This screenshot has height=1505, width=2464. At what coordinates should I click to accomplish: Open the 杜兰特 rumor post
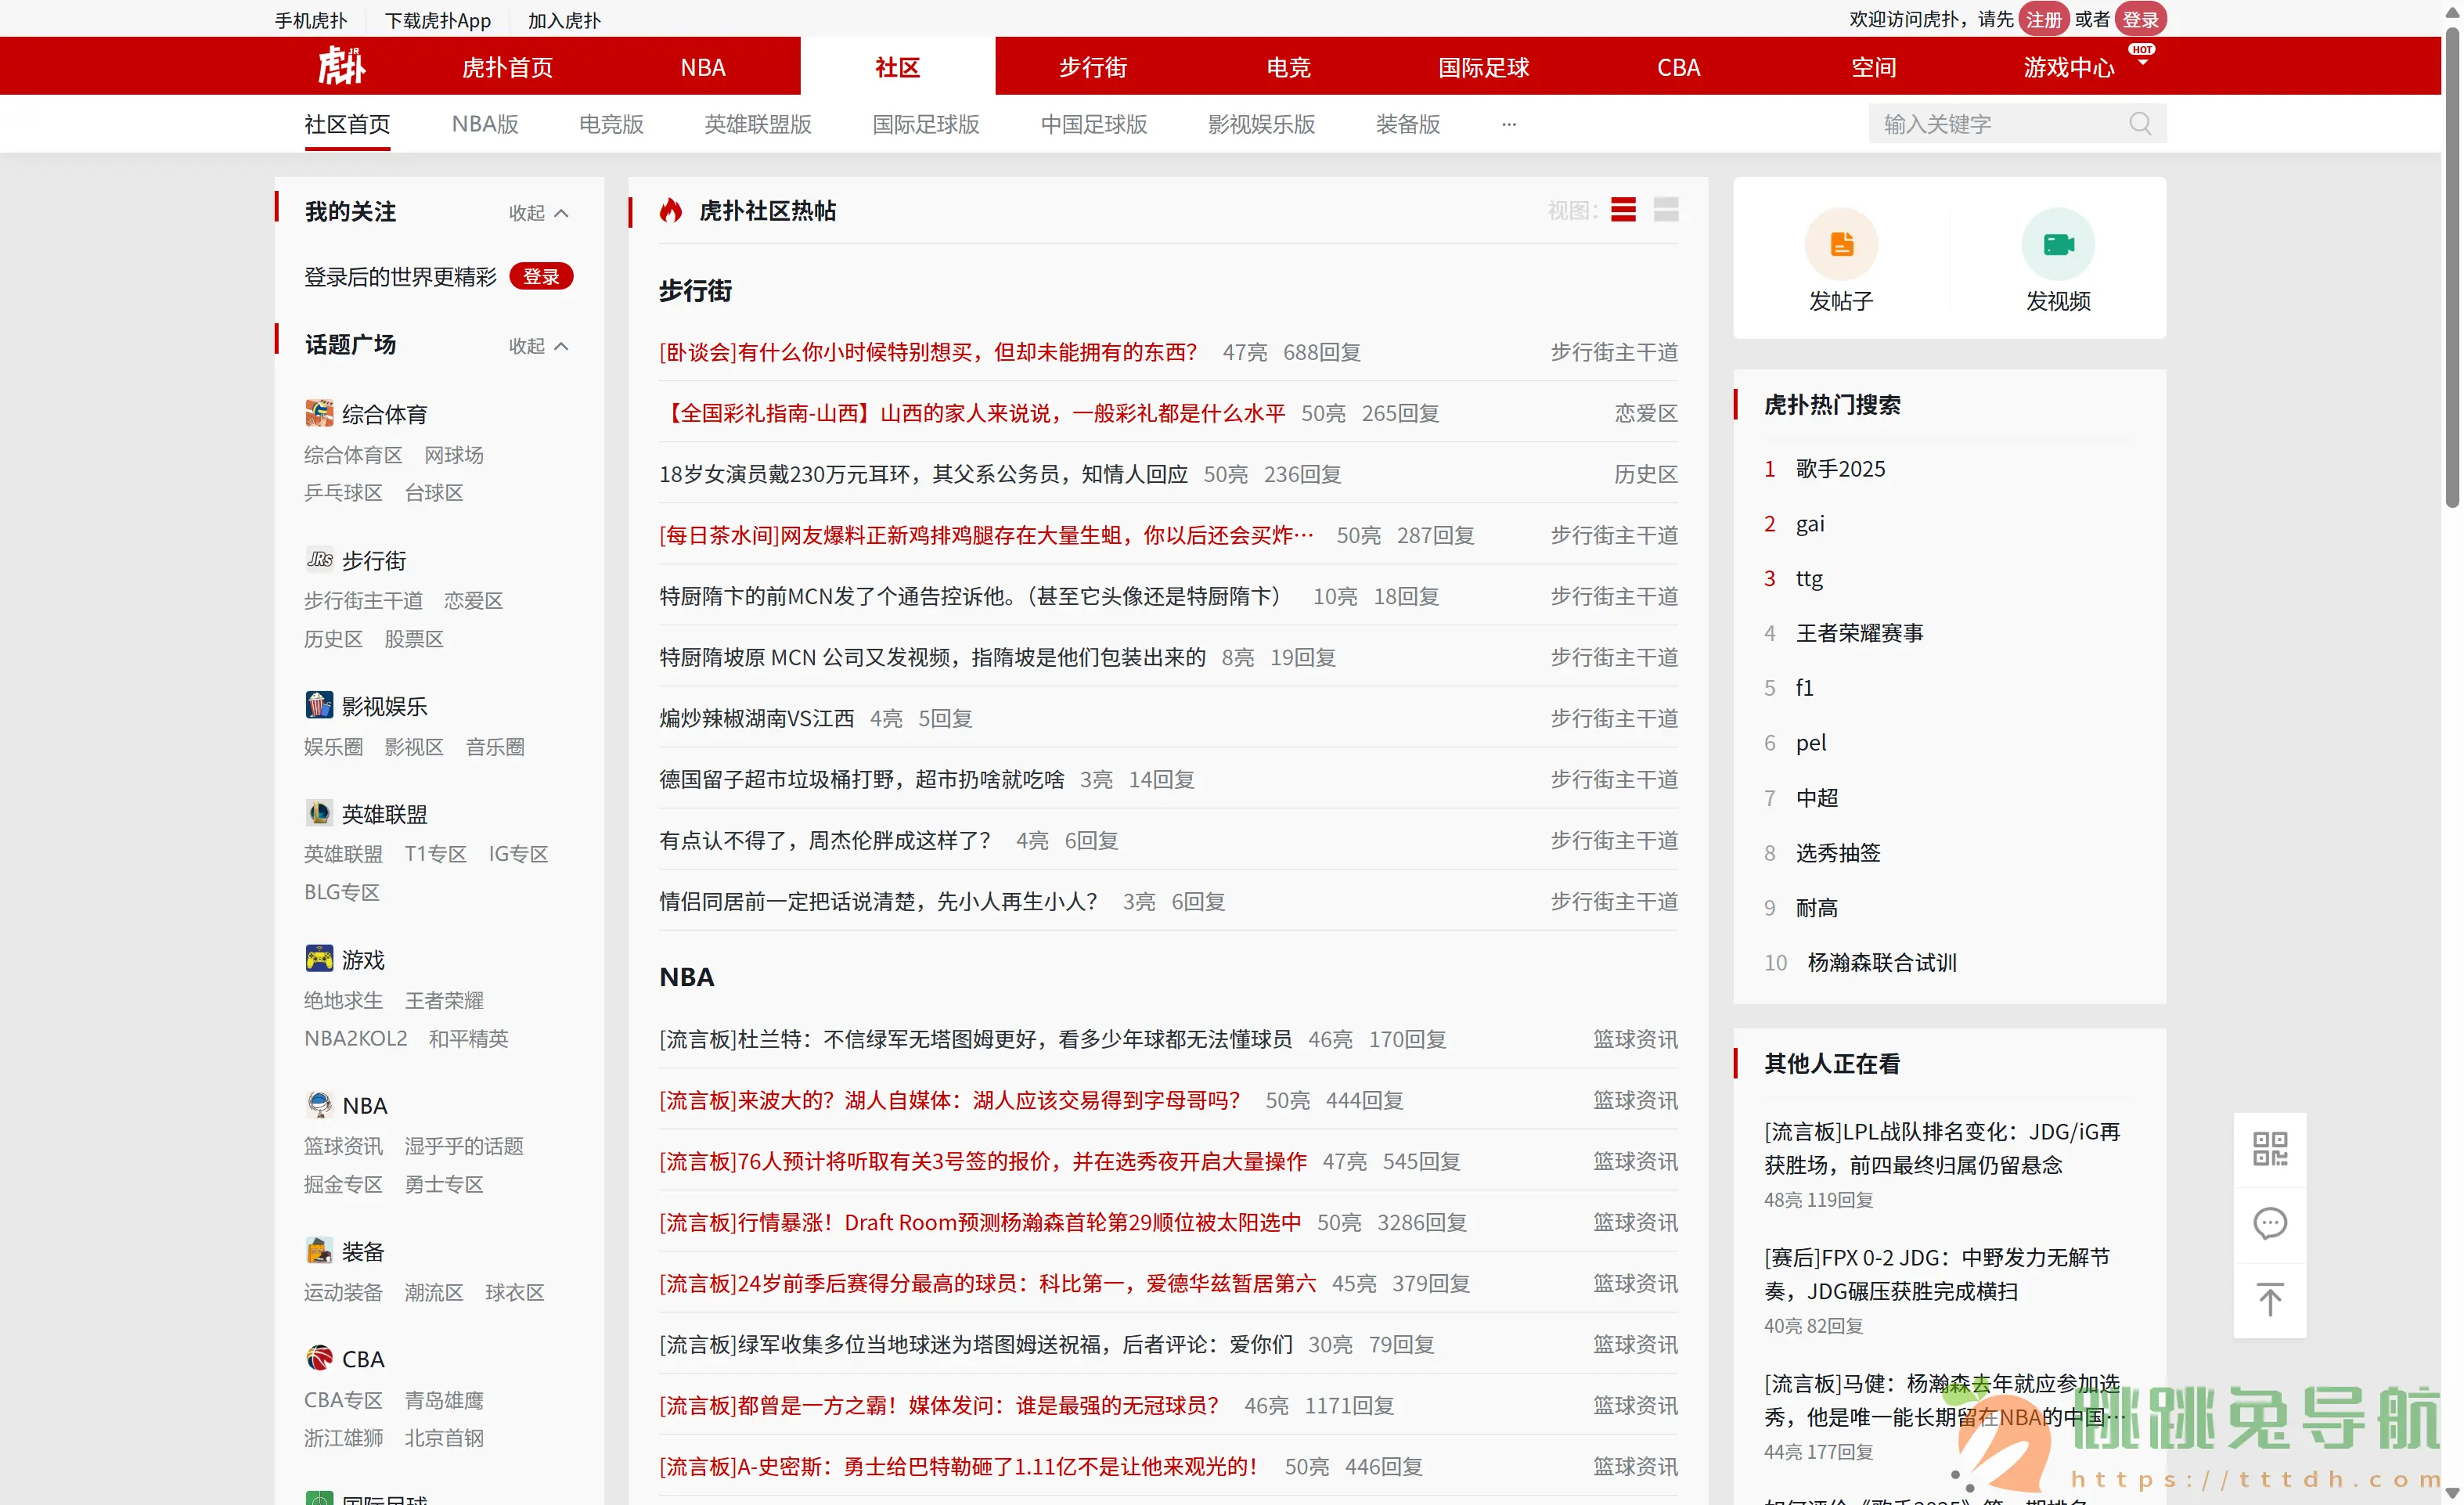click(976, 1039)
